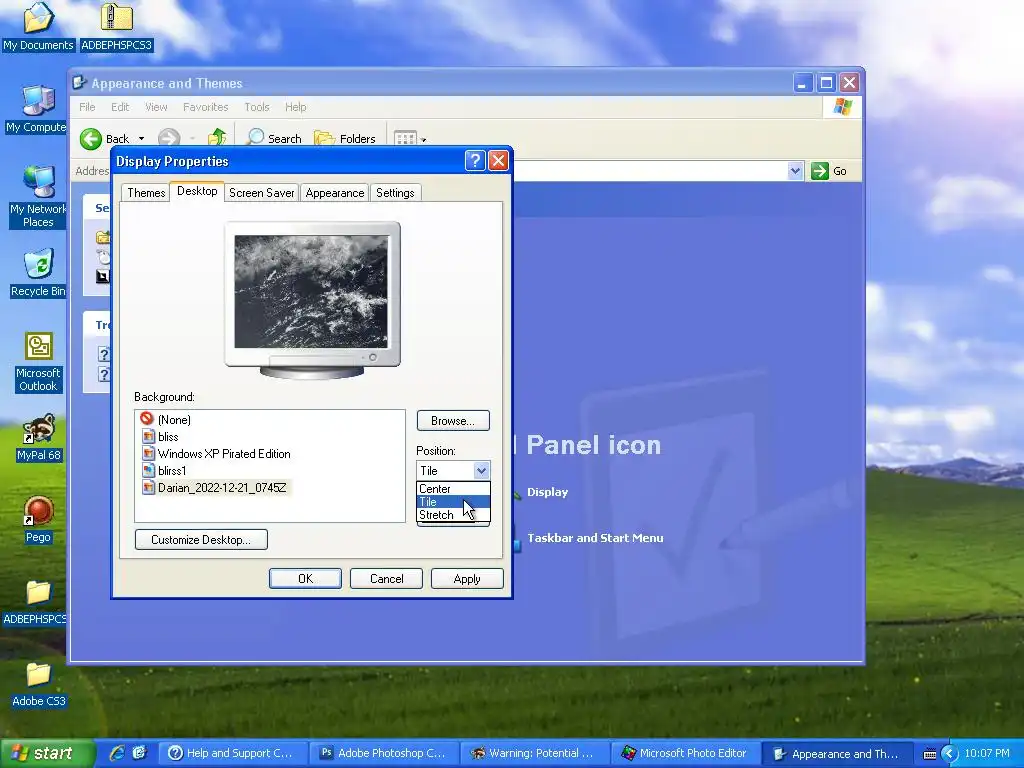The height and width of the screenshot is (768, 1024).
Task: Select My Computer desktop icon
Action: click(36, 108)
